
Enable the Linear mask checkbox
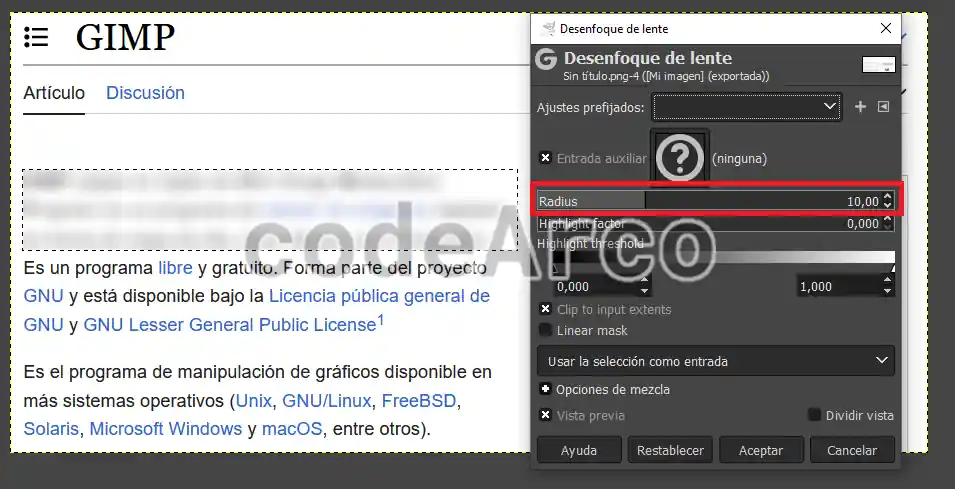[545, 330]
